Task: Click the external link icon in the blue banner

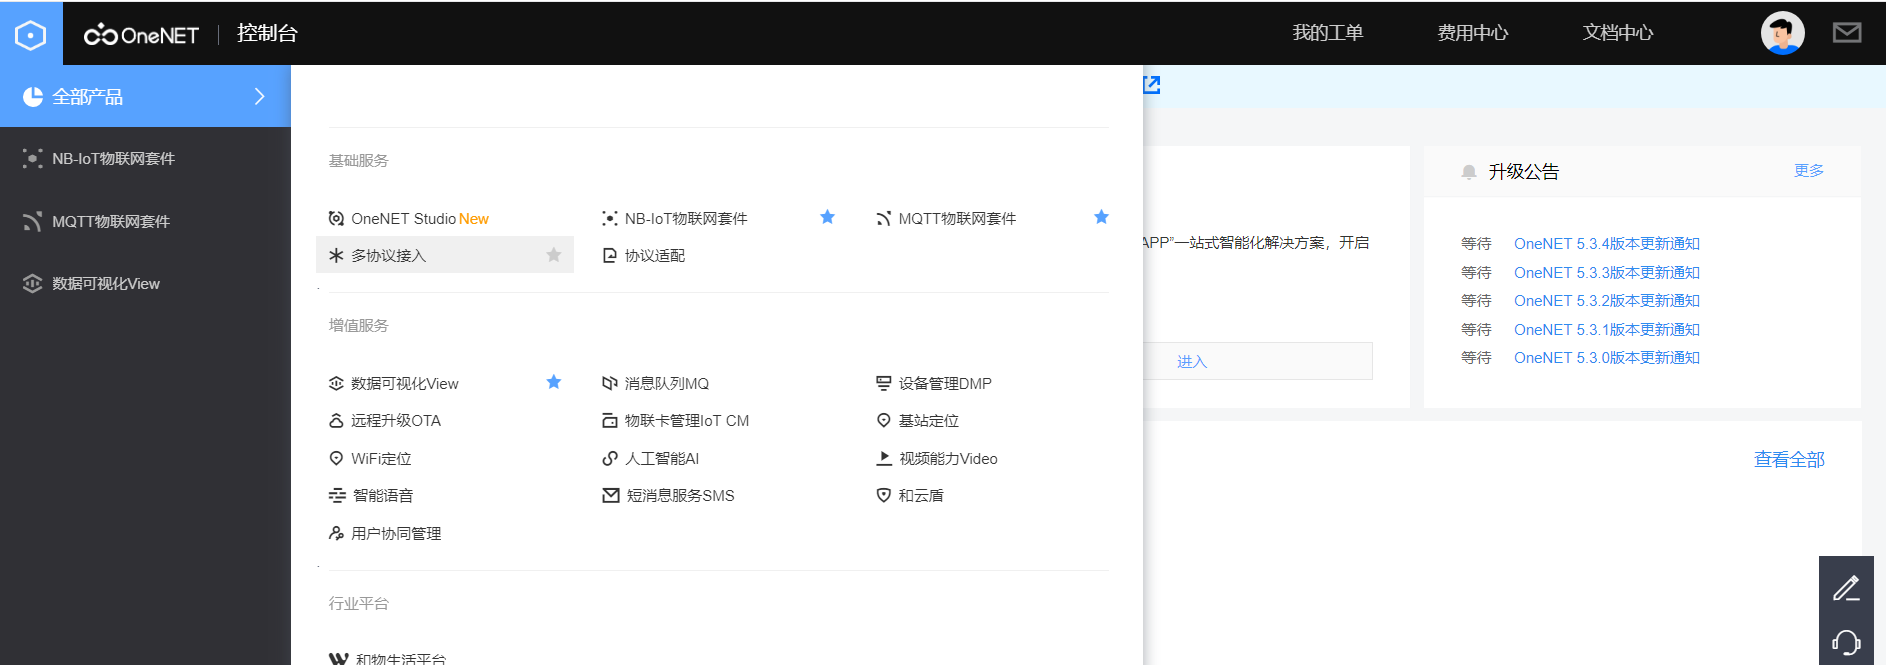Action: (x=1152, y=85)
